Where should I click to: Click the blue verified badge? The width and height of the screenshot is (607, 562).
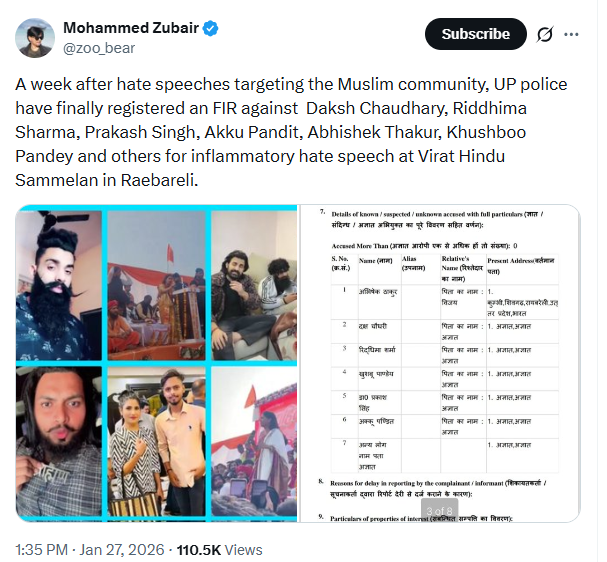(x=211, y=28)
